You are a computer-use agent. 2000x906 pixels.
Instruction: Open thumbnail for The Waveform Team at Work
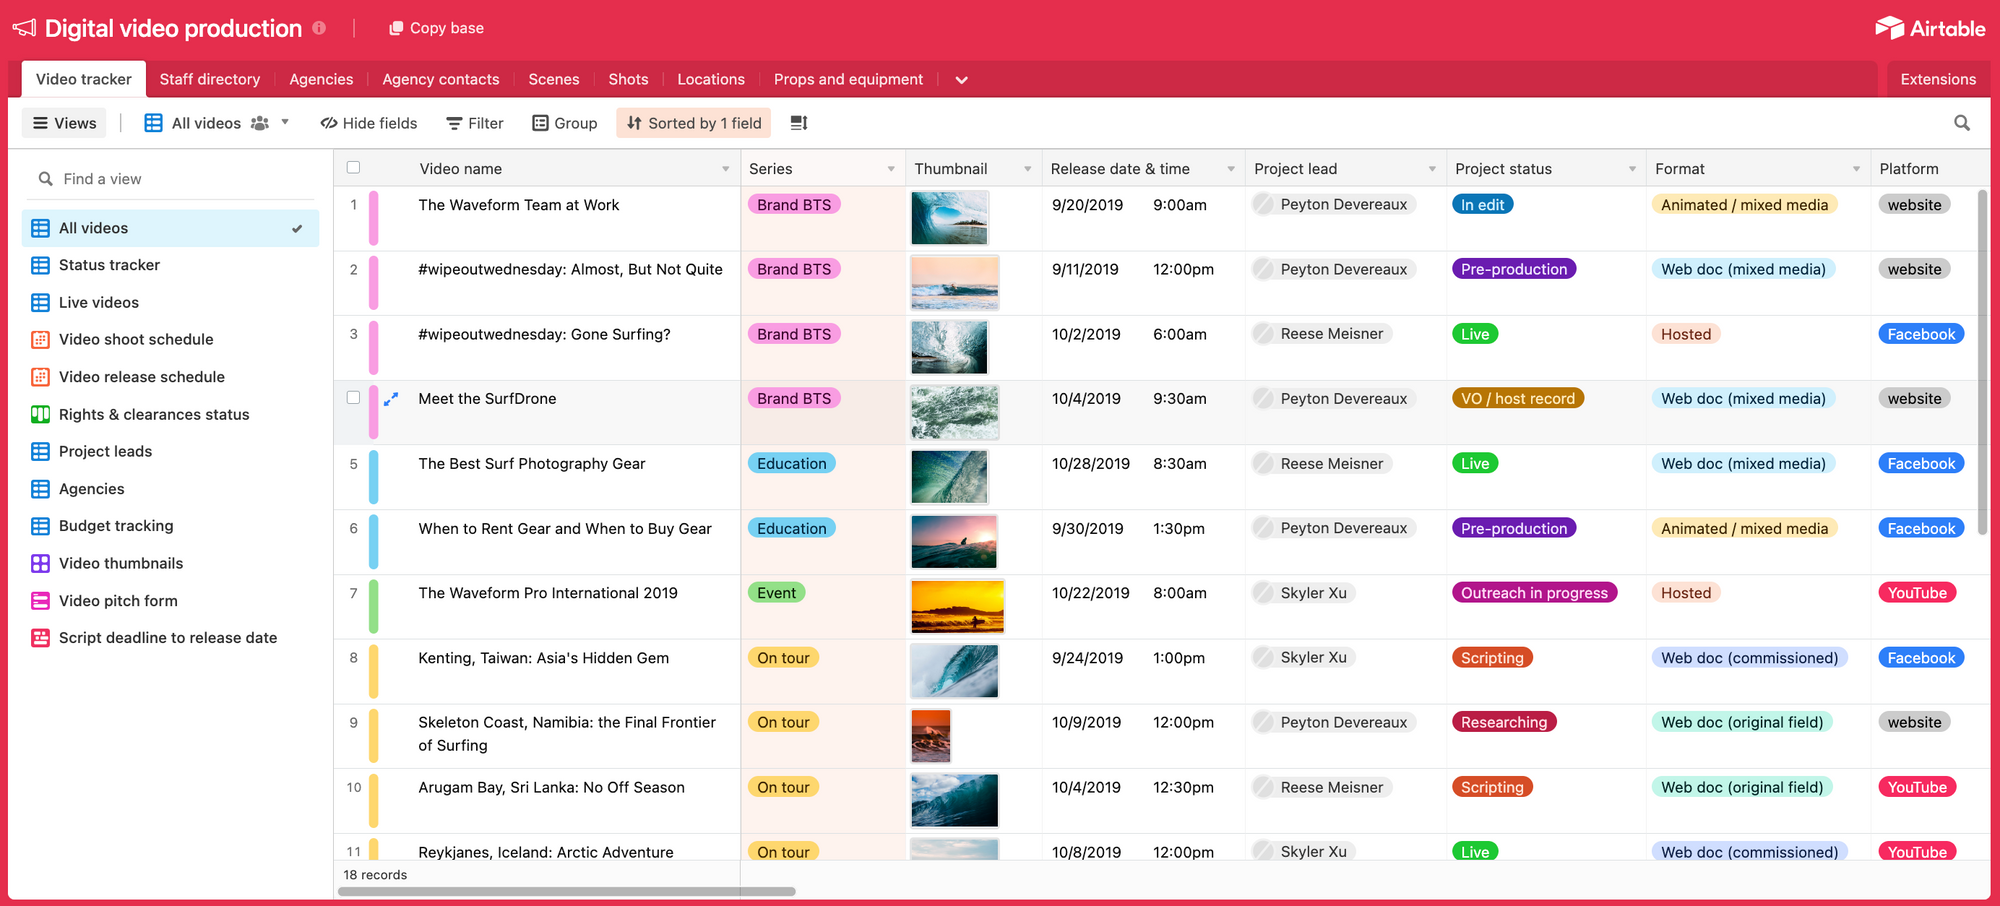pos(950,218)
